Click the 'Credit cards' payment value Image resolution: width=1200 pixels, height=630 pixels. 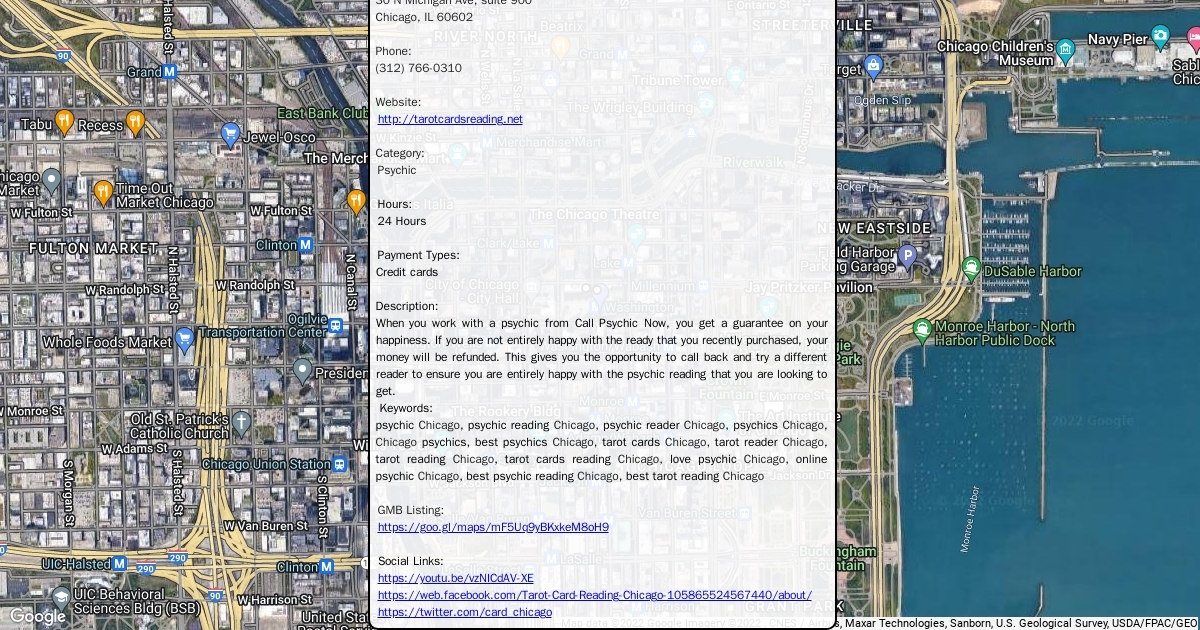pyautogui.click(x=407, y=272)
